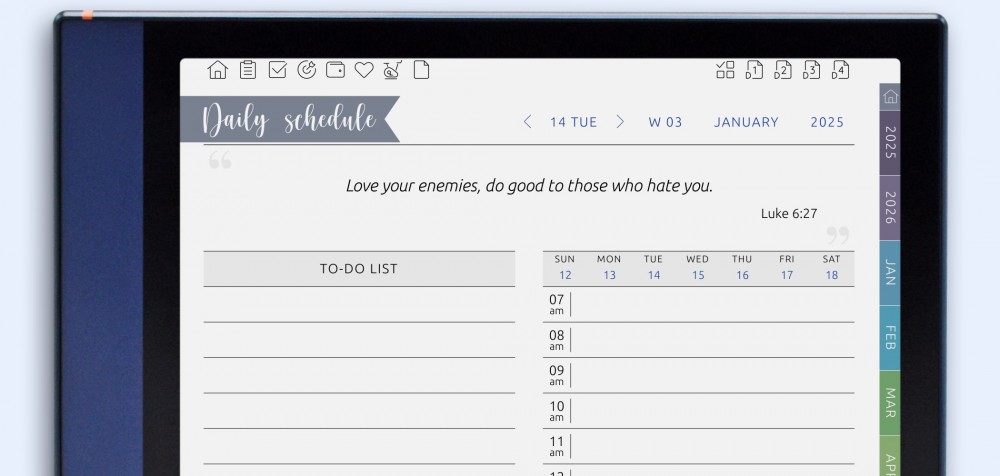Open the clipboard notes icon
1000x476 pixels.
[248, 70]
